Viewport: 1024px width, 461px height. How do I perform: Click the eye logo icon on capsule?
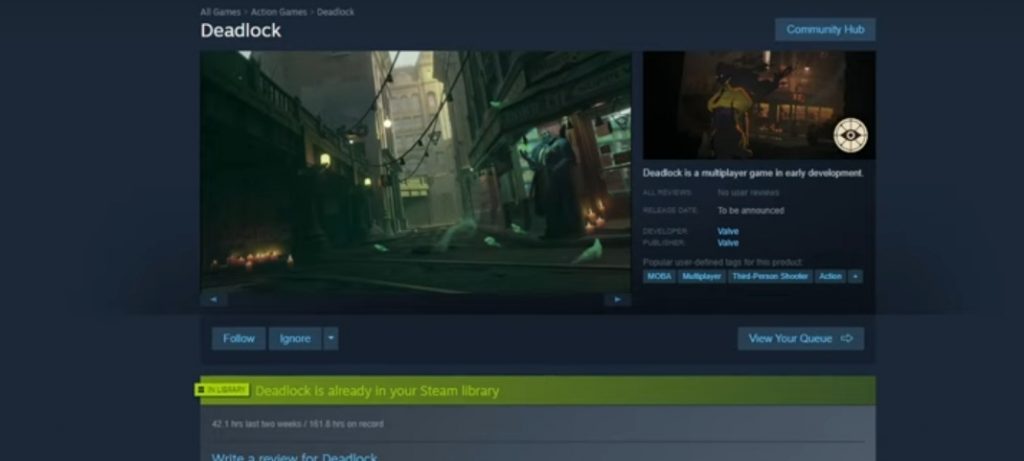pyautogui.click(x=850, y=135)
